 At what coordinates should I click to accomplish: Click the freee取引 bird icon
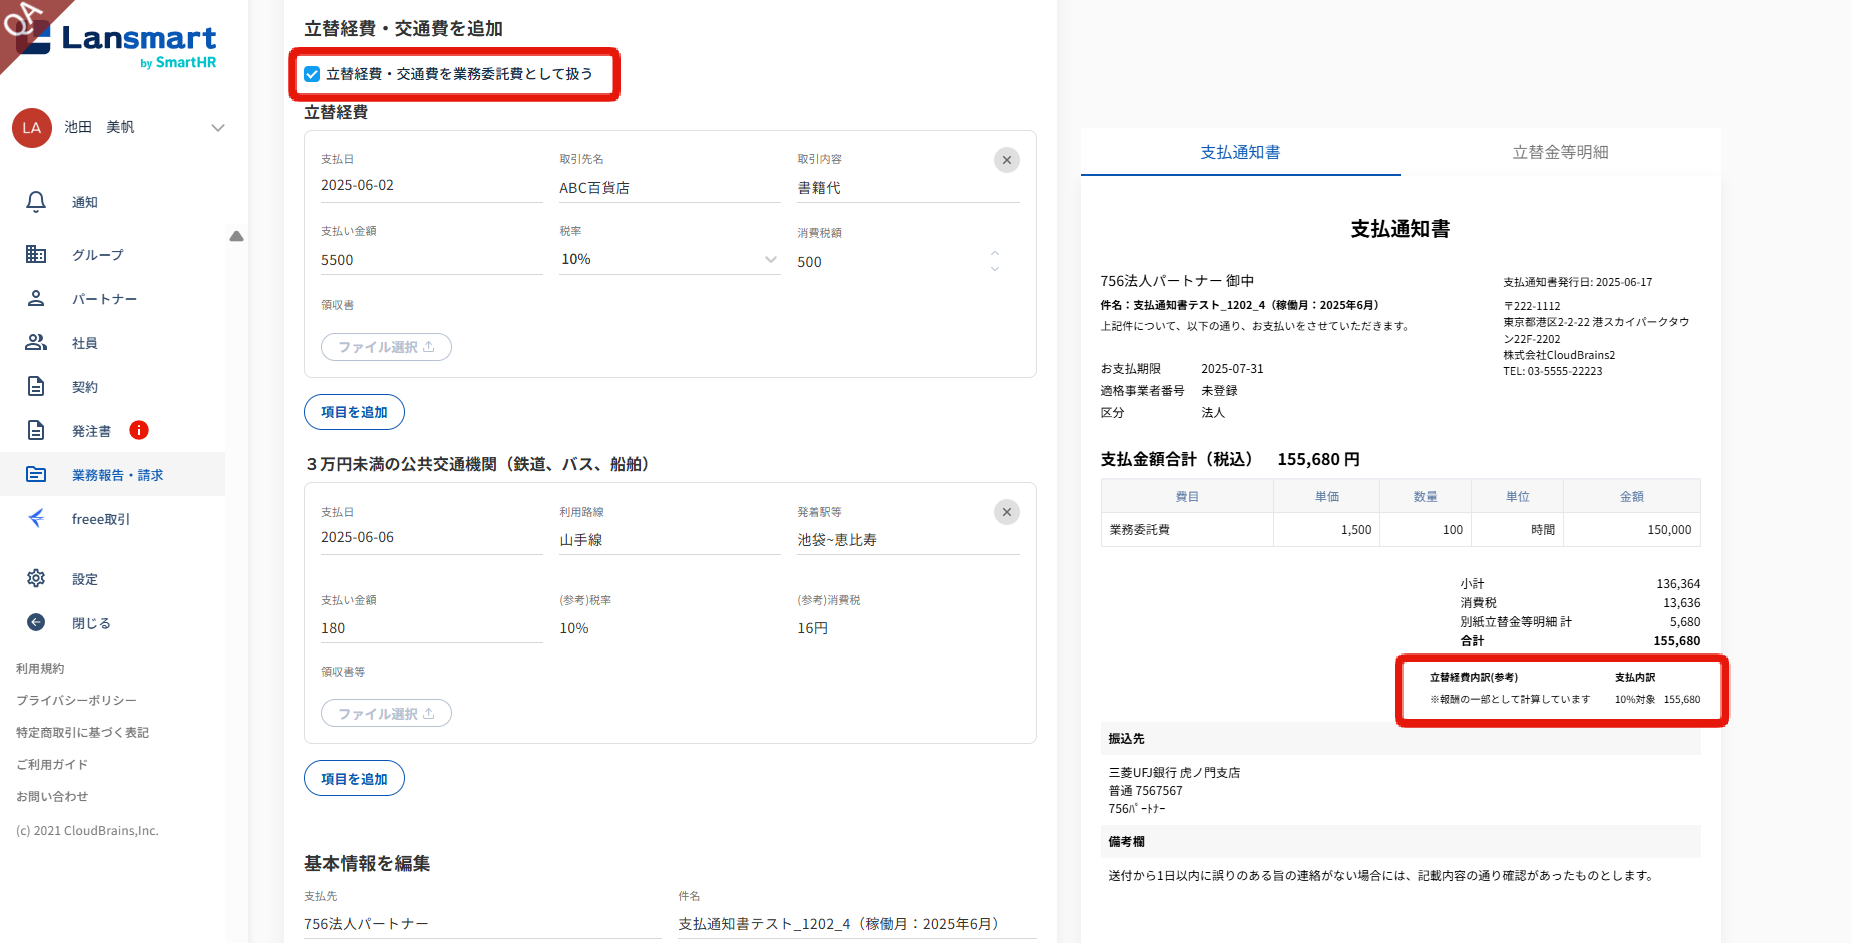click(36, 518)
